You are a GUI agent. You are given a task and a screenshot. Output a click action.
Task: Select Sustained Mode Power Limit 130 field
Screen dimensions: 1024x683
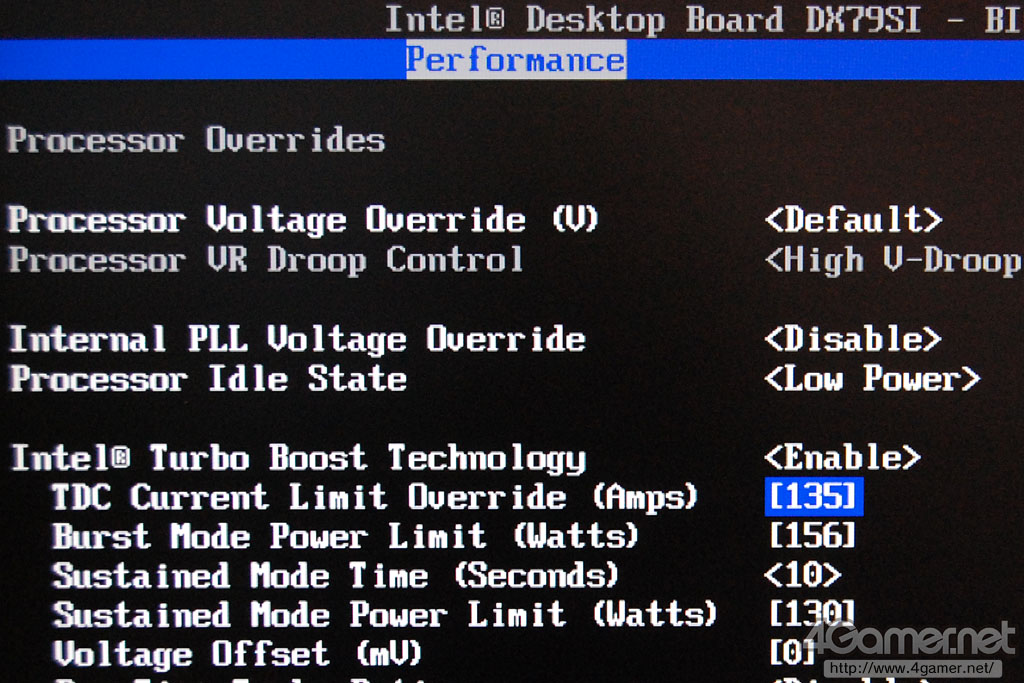point(812,614)
